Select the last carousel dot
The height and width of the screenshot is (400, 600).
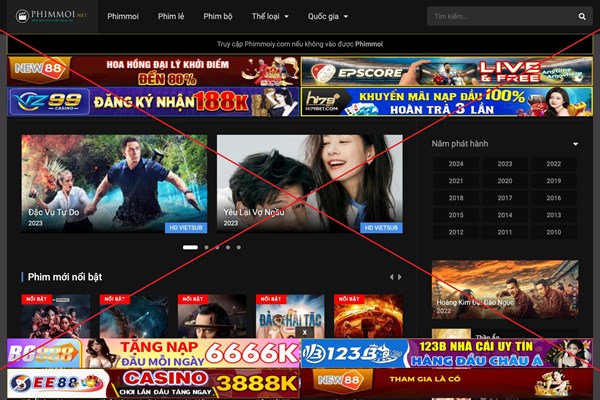click(x=239, y=247)
